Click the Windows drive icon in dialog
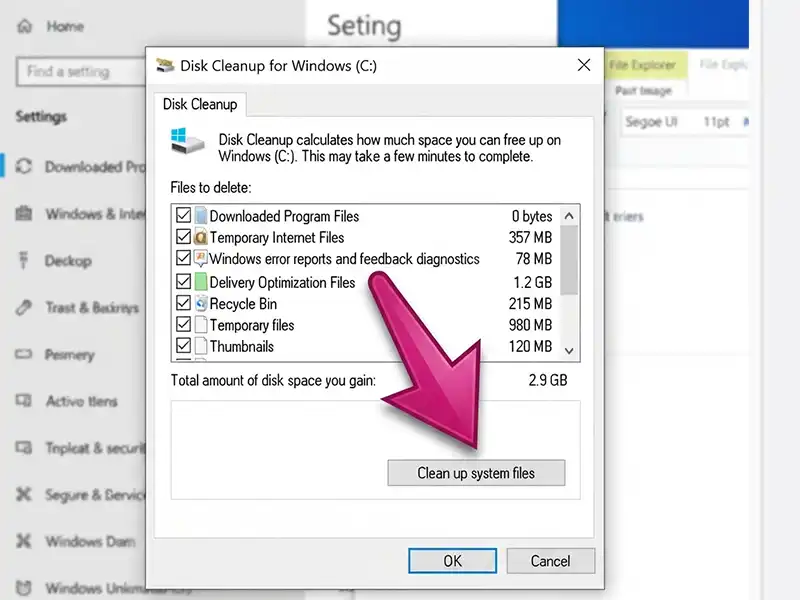 pos(187,141)
